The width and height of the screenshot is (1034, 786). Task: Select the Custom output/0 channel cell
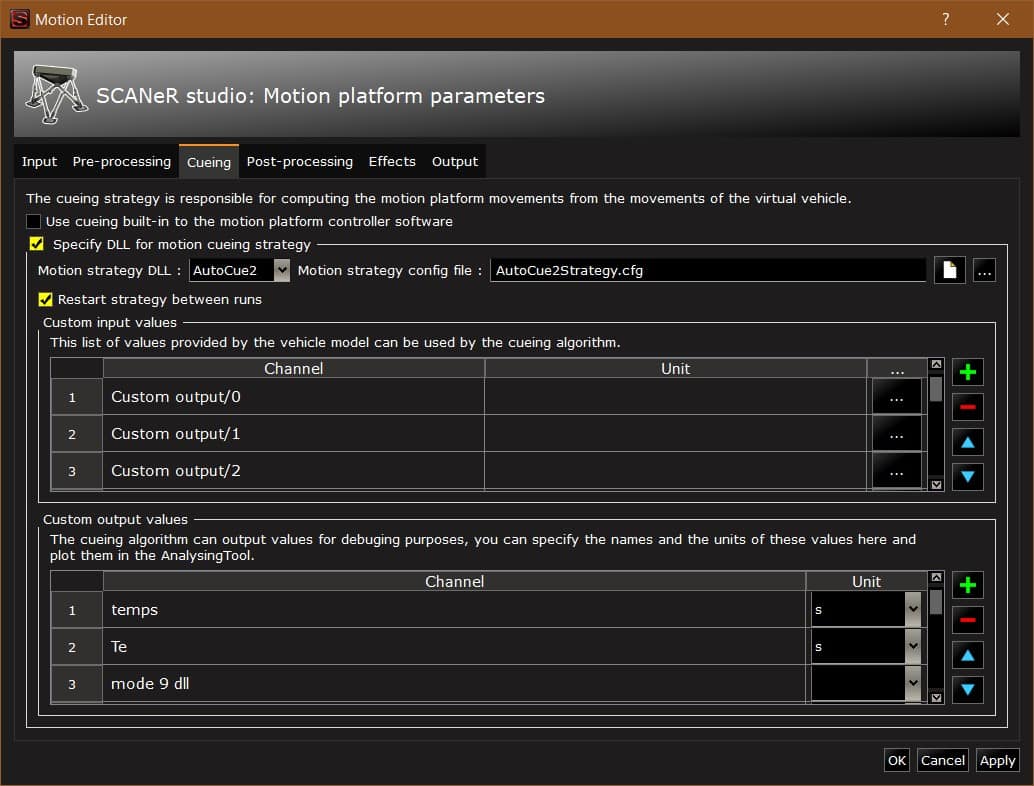pyautogui.click(x=293, y=397)
